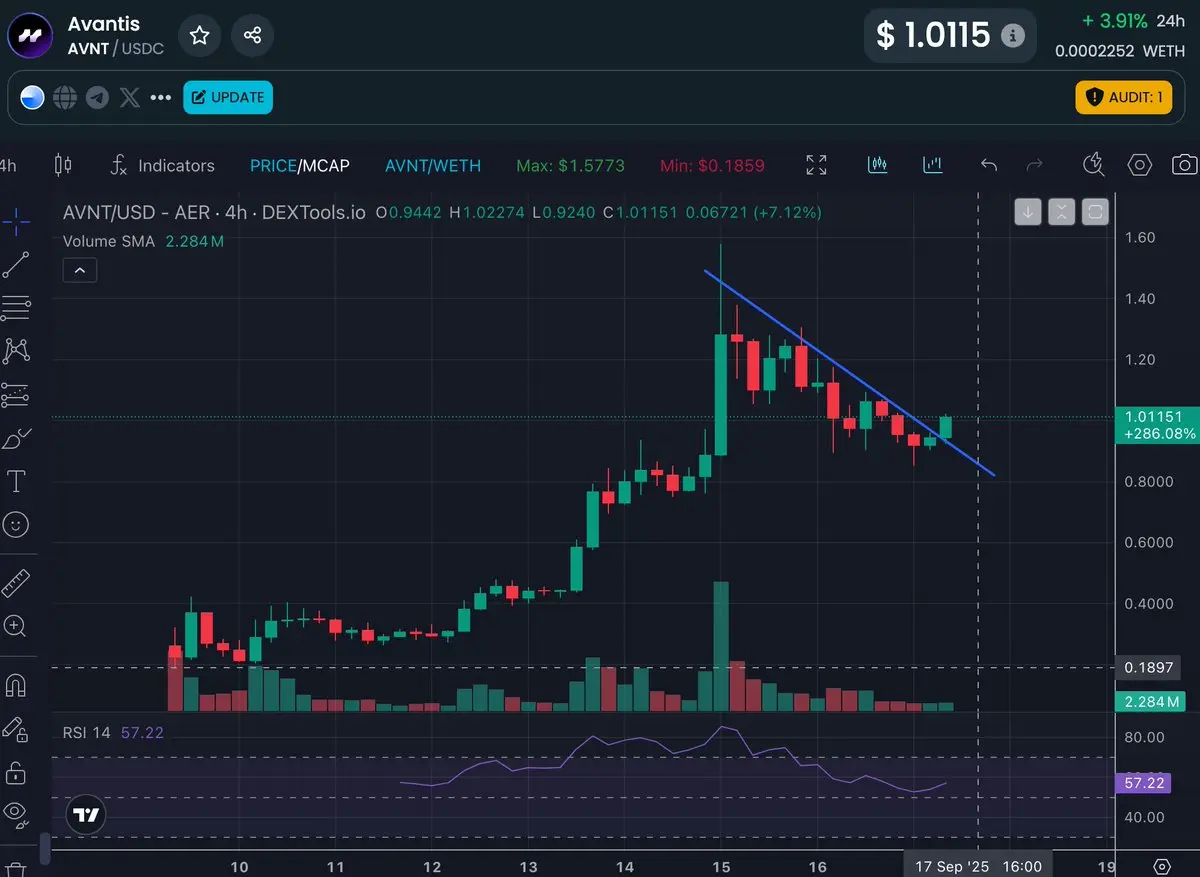
Task: Click the Min: $0.1859 label
Action: pyautogui.click(x=710, y=165)
